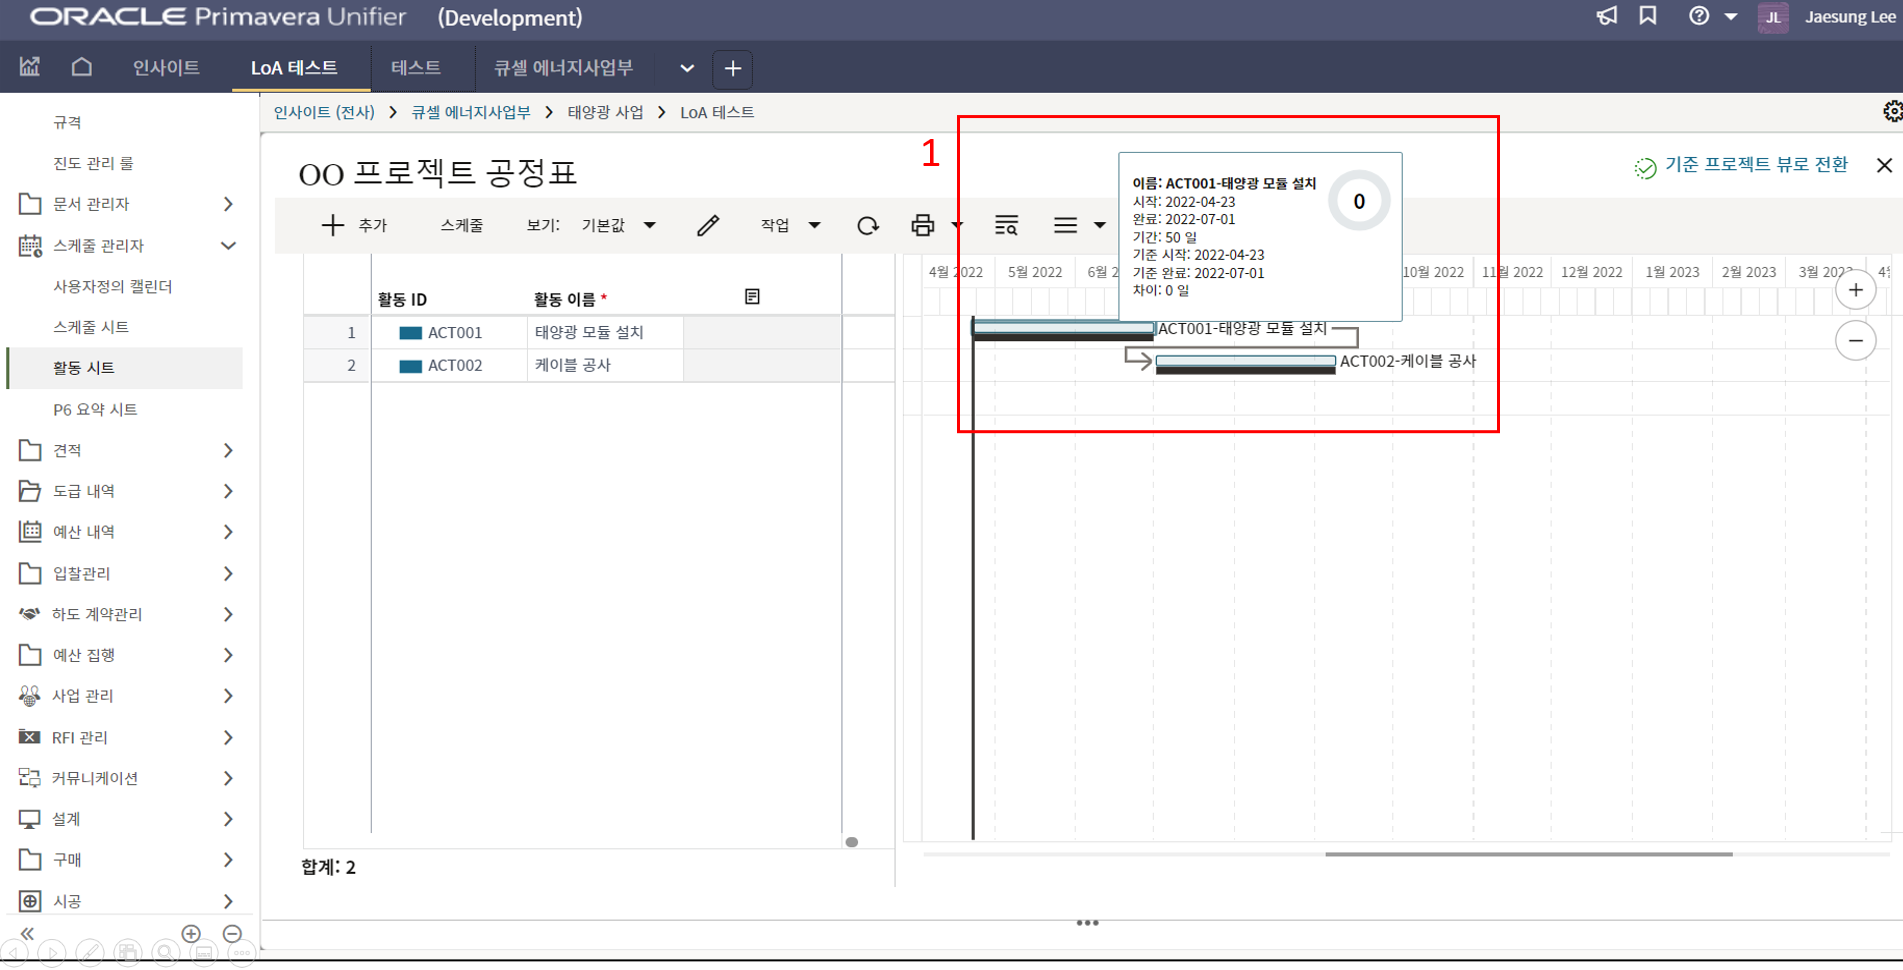This screenshot has height=970, width=1903.
Task: Click the refresh icon in the toolbar
Action: (867, 226)
